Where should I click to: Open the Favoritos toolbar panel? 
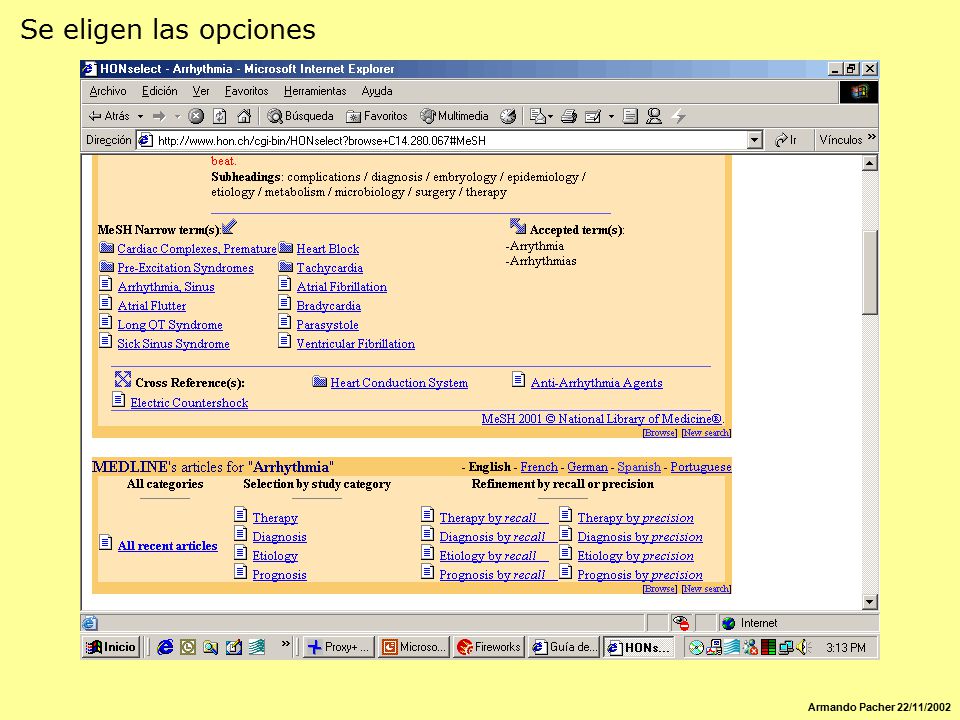[x=377, y=116]
